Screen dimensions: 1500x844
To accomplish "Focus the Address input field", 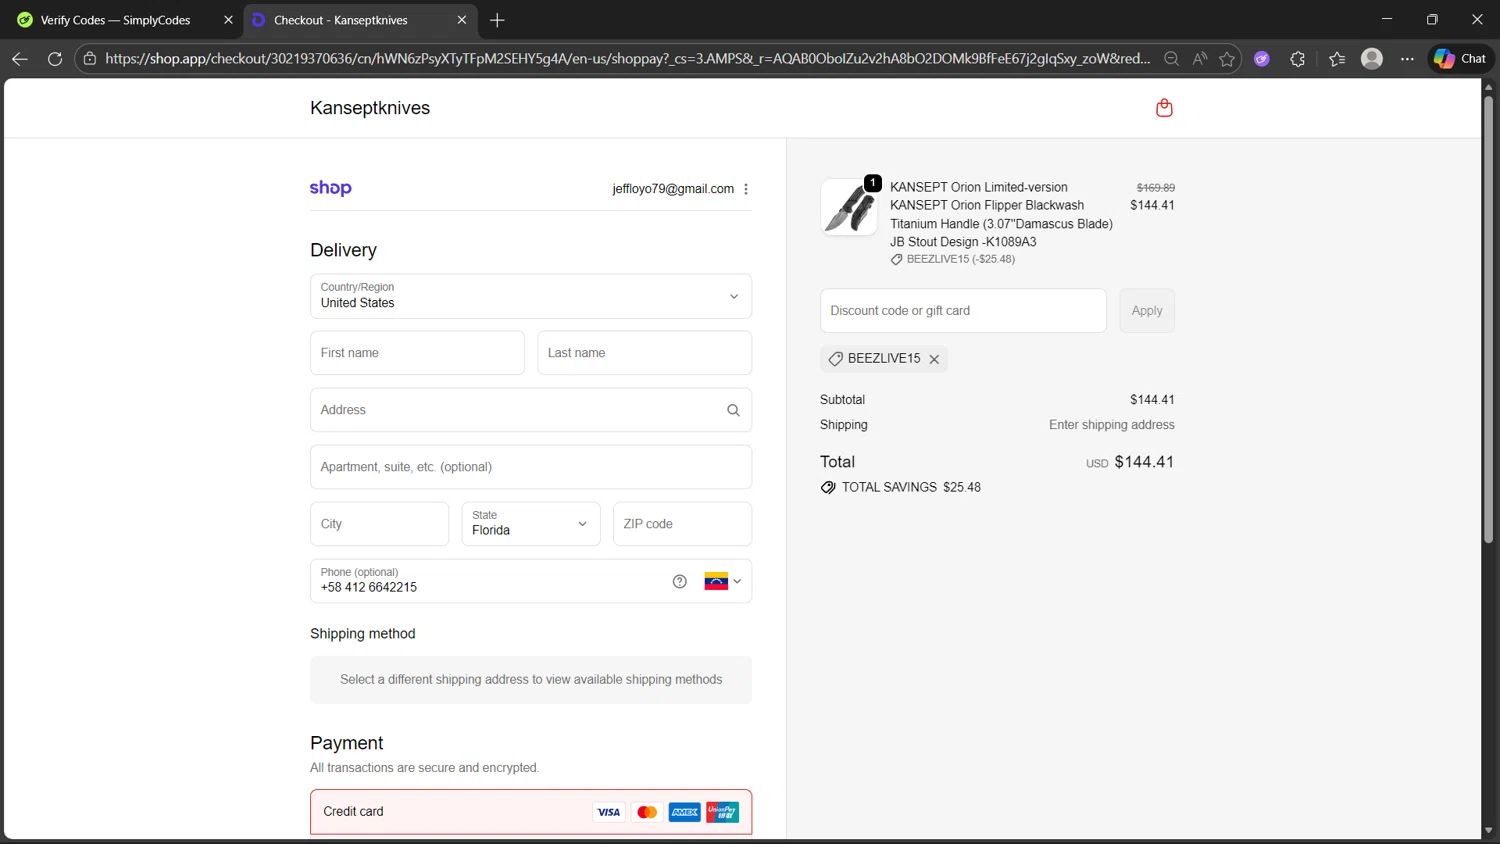I will point(531,410).
